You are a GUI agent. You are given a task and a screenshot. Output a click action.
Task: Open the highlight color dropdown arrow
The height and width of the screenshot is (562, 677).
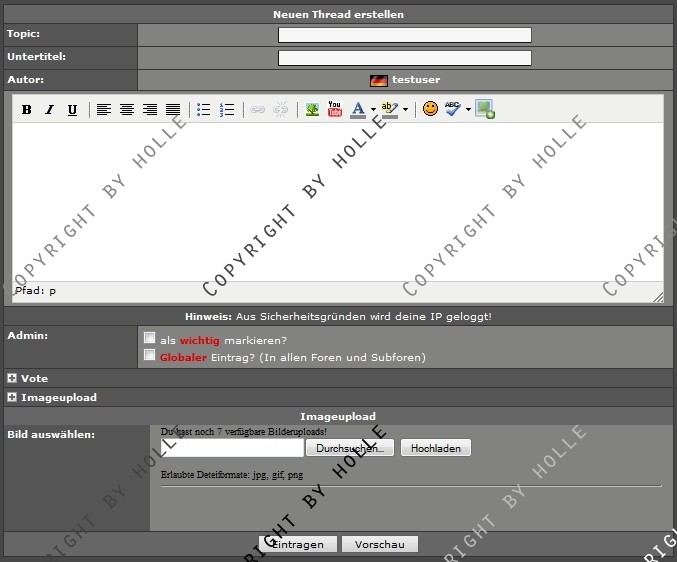pyautogui.click(x=405, y=110)
